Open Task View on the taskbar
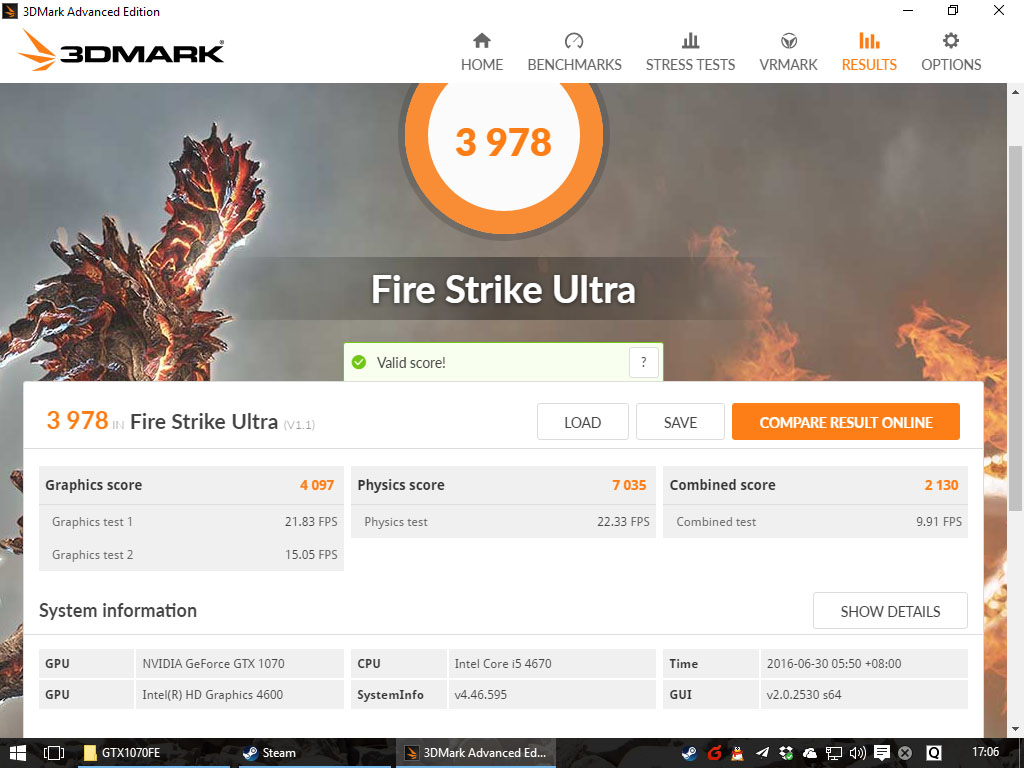1024x768 pixels. [x=54, y=753]
